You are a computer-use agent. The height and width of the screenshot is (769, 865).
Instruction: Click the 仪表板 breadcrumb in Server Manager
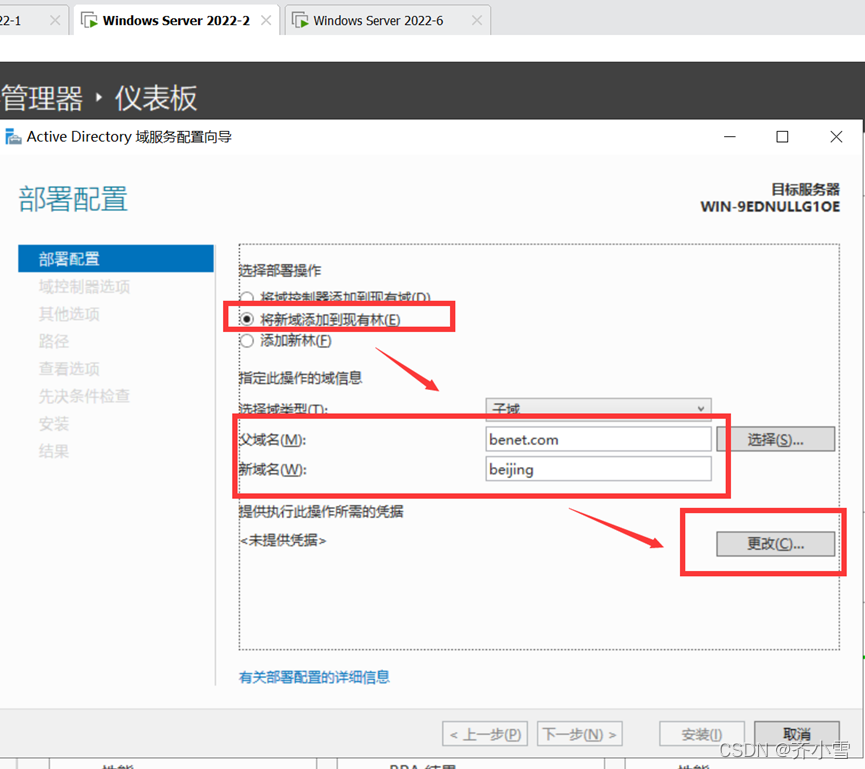(x=156, y=98)
